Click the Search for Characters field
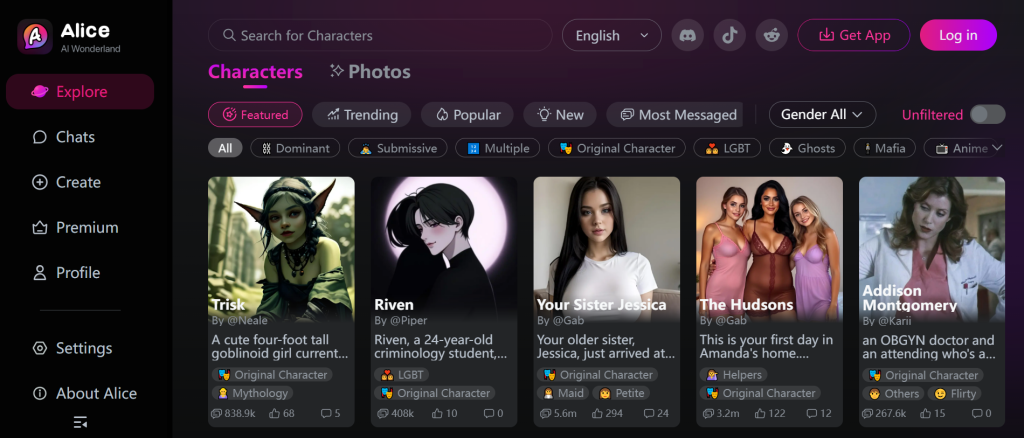Screen dimensions: 1024x438 click(380, 35)
